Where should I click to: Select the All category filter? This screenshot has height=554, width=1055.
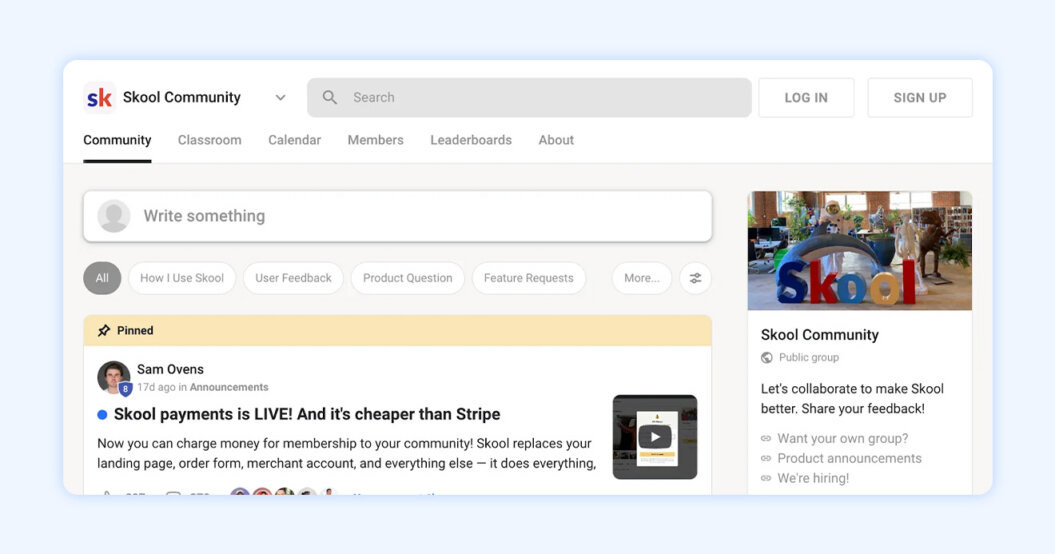tap(102, 278)
